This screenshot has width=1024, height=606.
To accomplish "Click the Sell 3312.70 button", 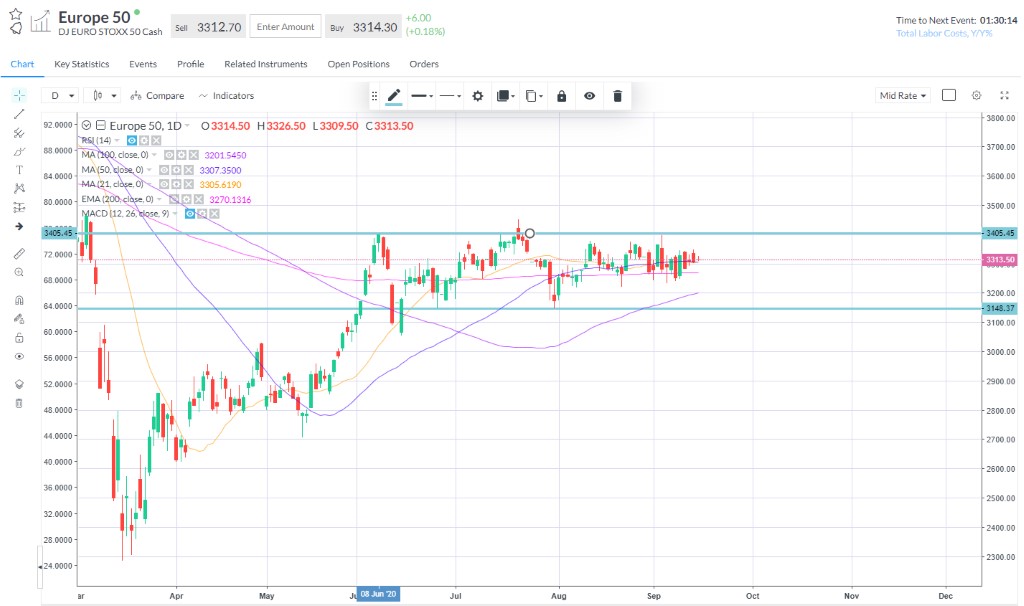I will pyautogui.click(x=207, y=27).
